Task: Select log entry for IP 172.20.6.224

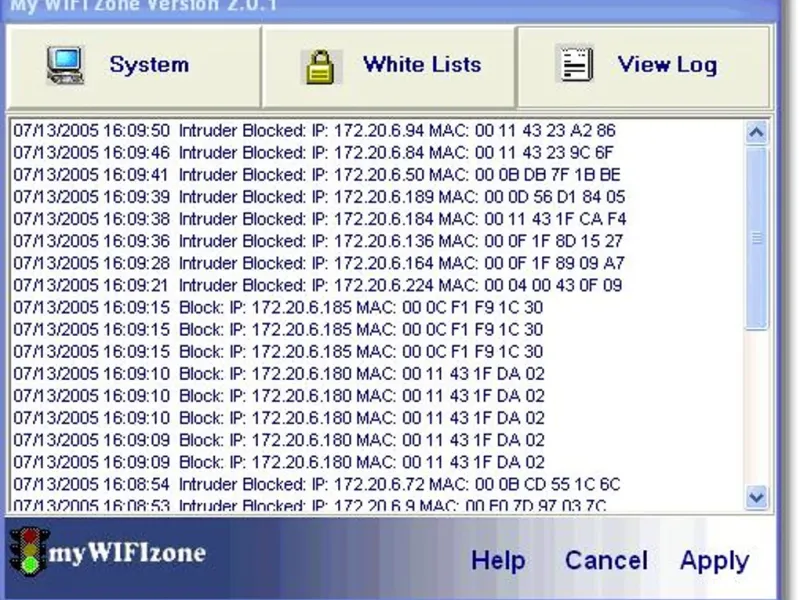Action: tap(317, 285)
